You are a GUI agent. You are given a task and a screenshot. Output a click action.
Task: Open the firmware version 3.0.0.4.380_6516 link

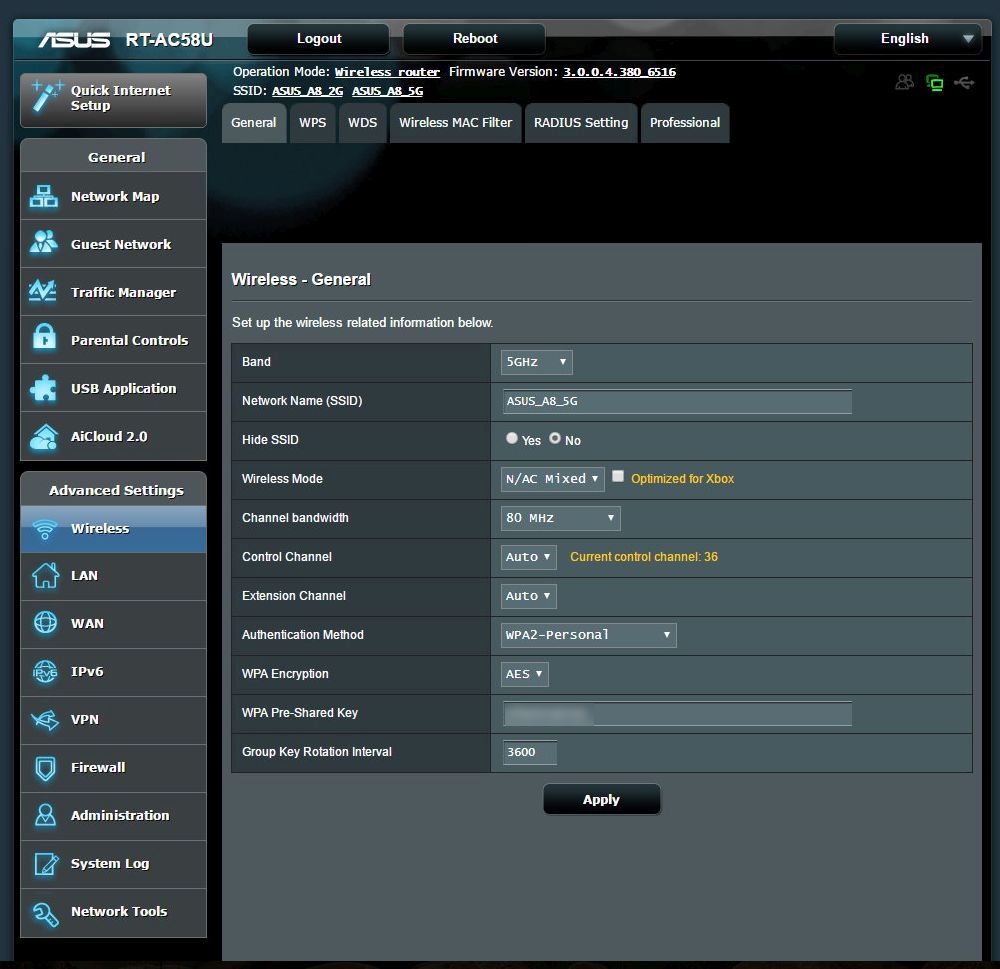click(619, 72)
